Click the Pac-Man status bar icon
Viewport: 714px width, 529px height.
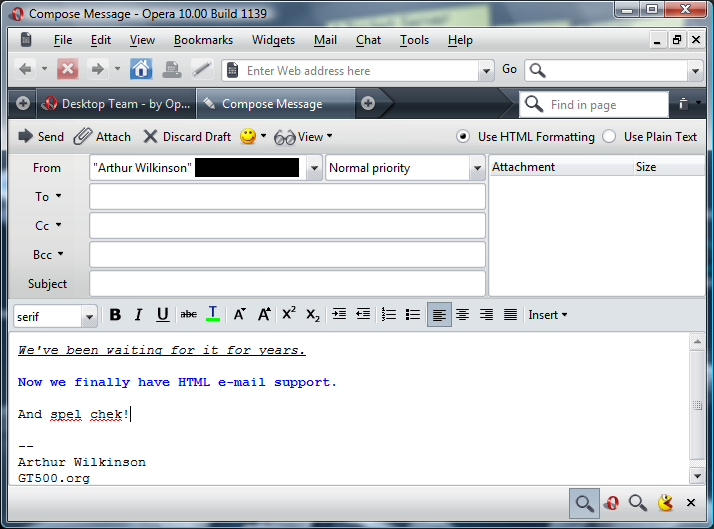(x=665, y=503)
